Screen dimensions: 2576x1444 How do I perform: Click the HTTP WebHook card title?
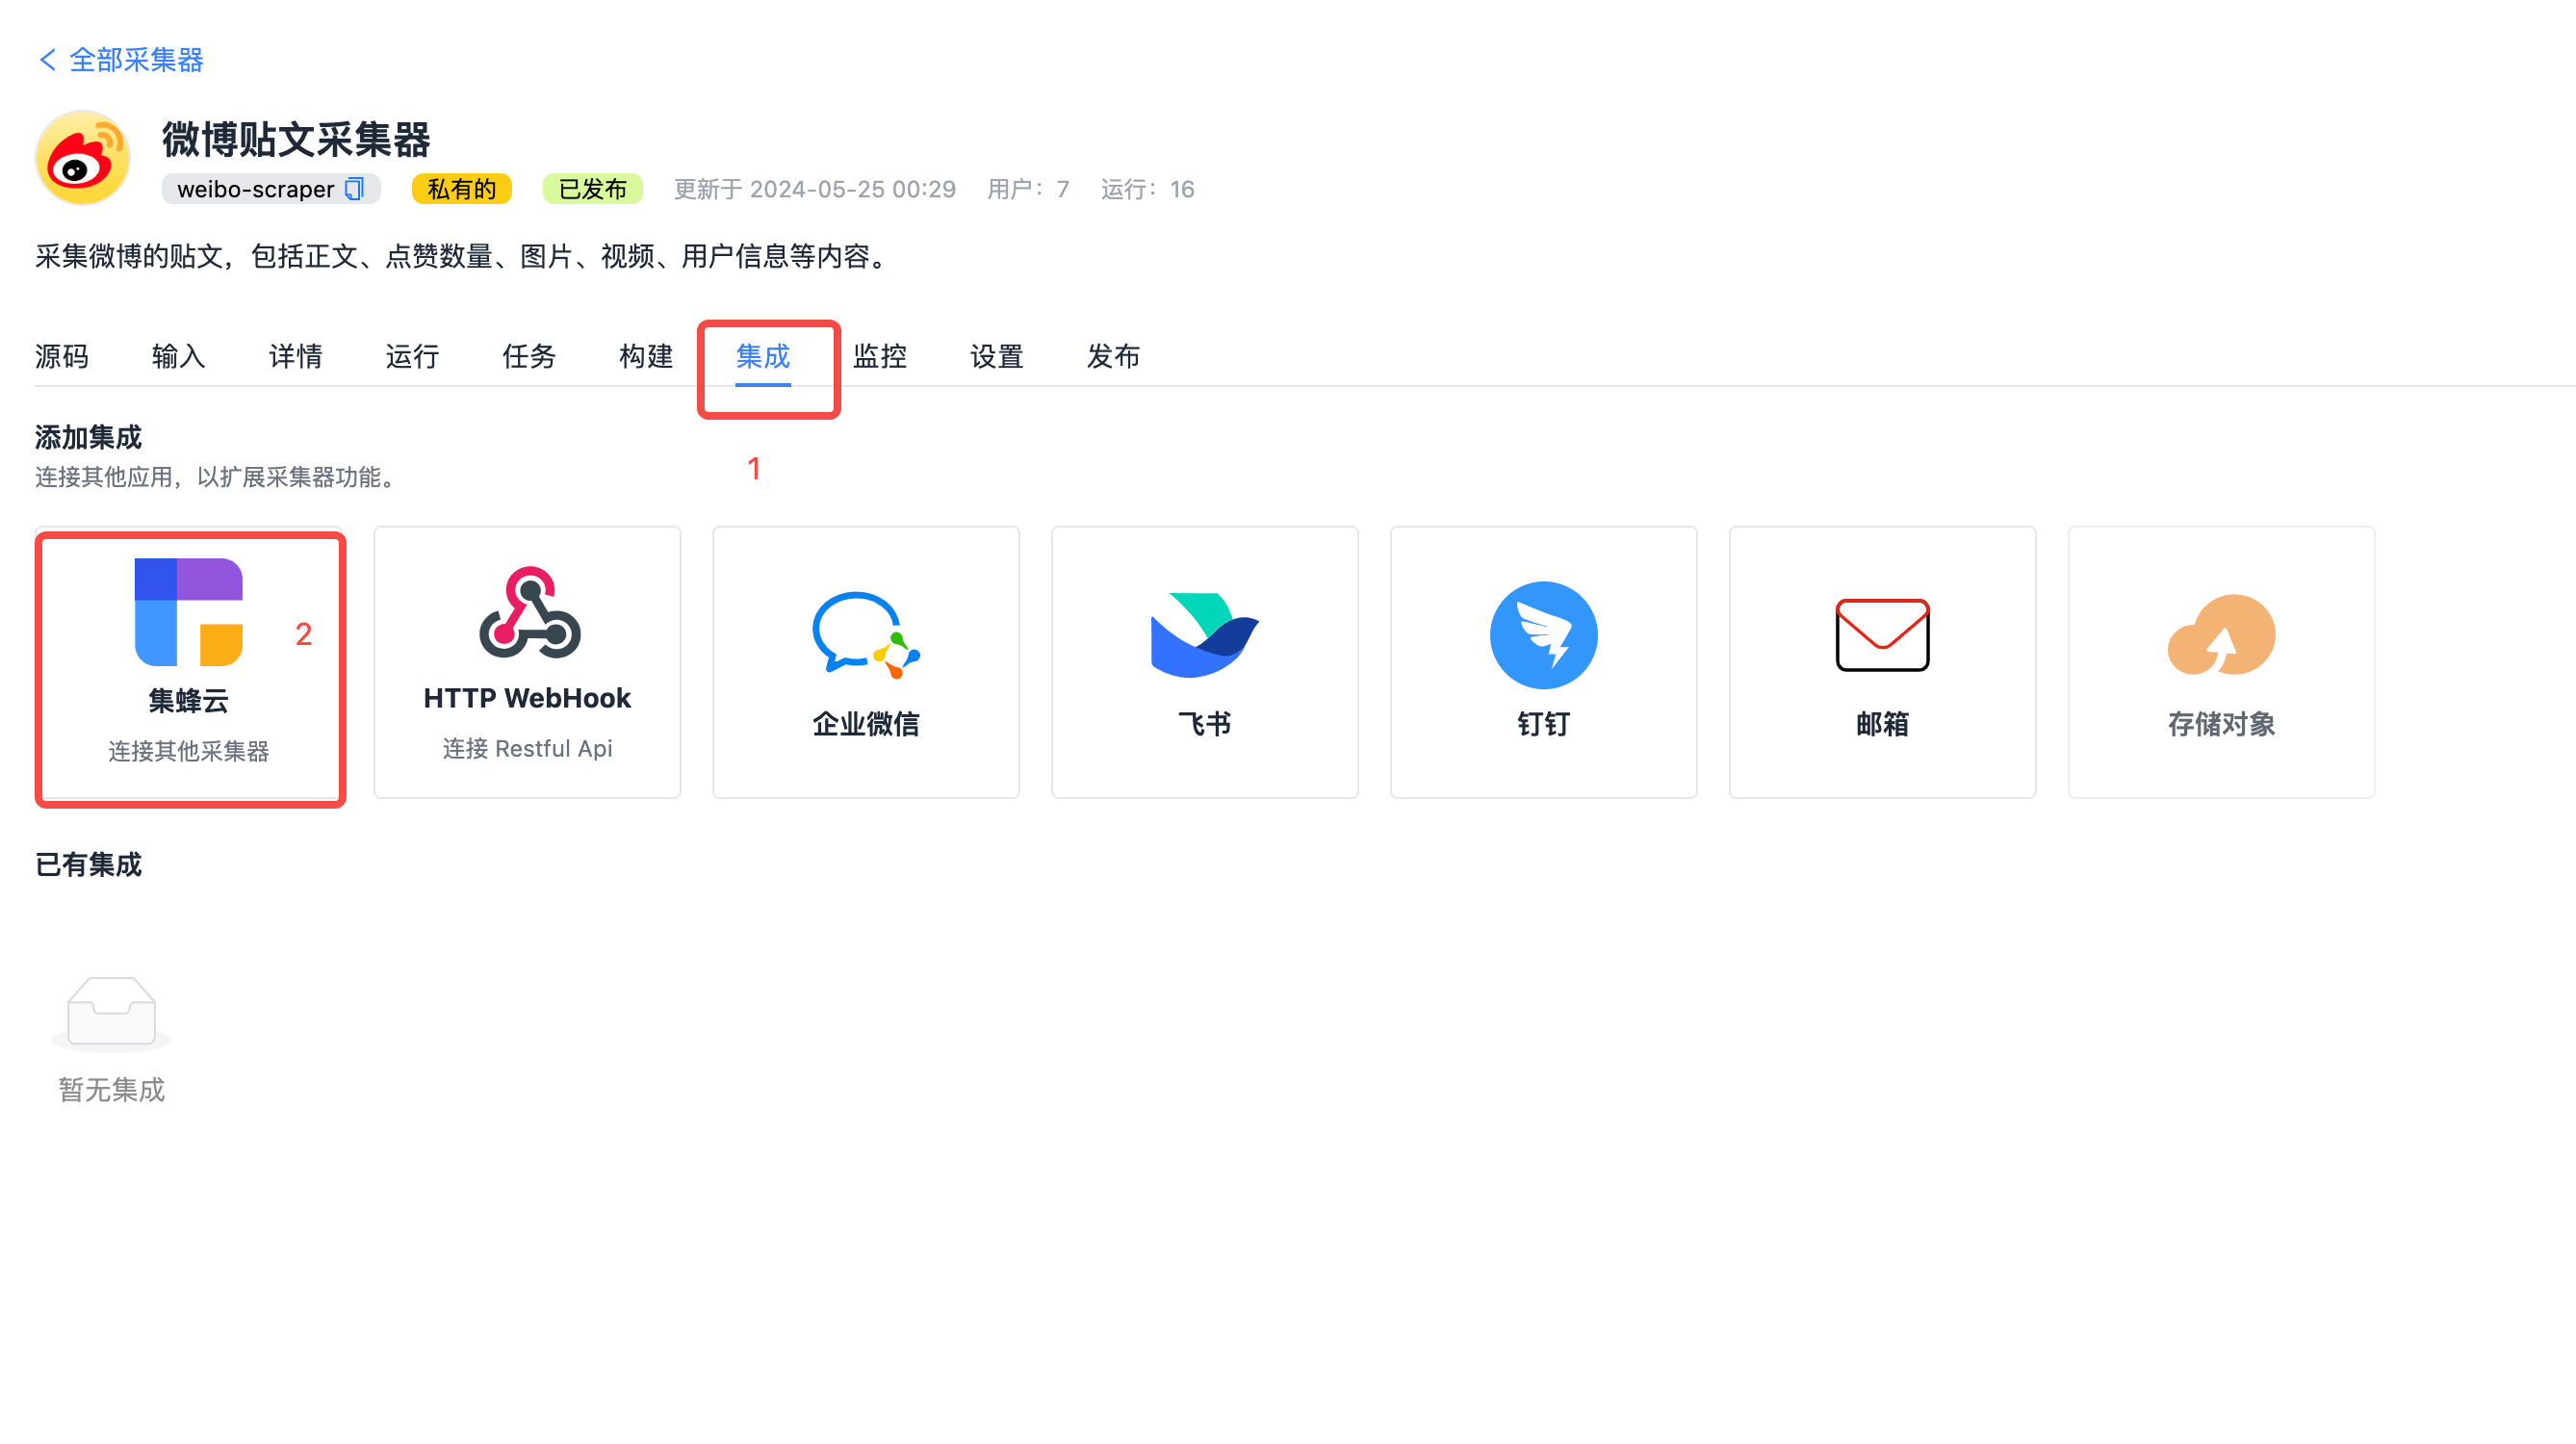(x=528, y=698)
